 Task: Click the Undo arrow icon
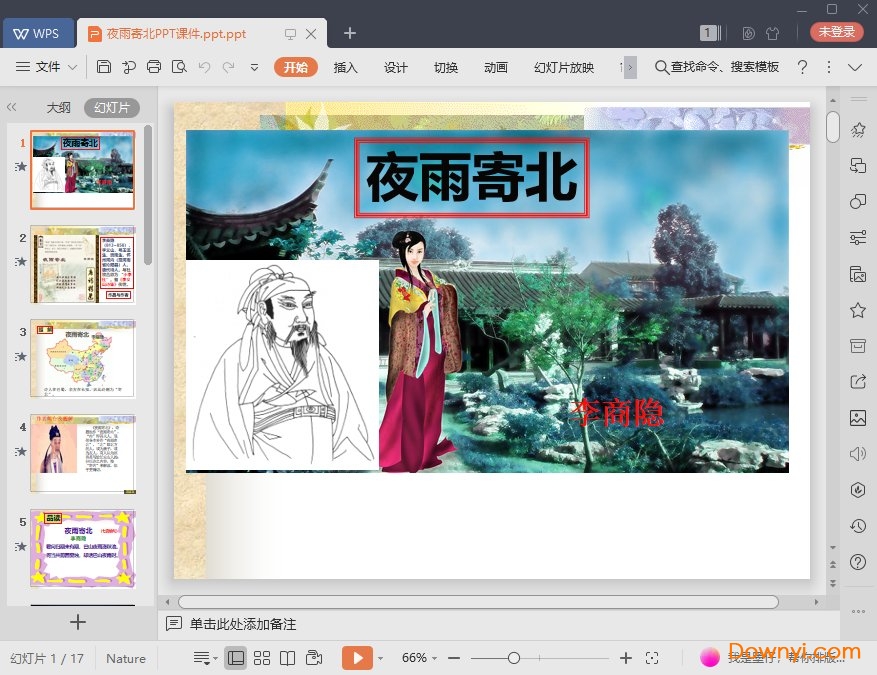(x=204, y=67)
